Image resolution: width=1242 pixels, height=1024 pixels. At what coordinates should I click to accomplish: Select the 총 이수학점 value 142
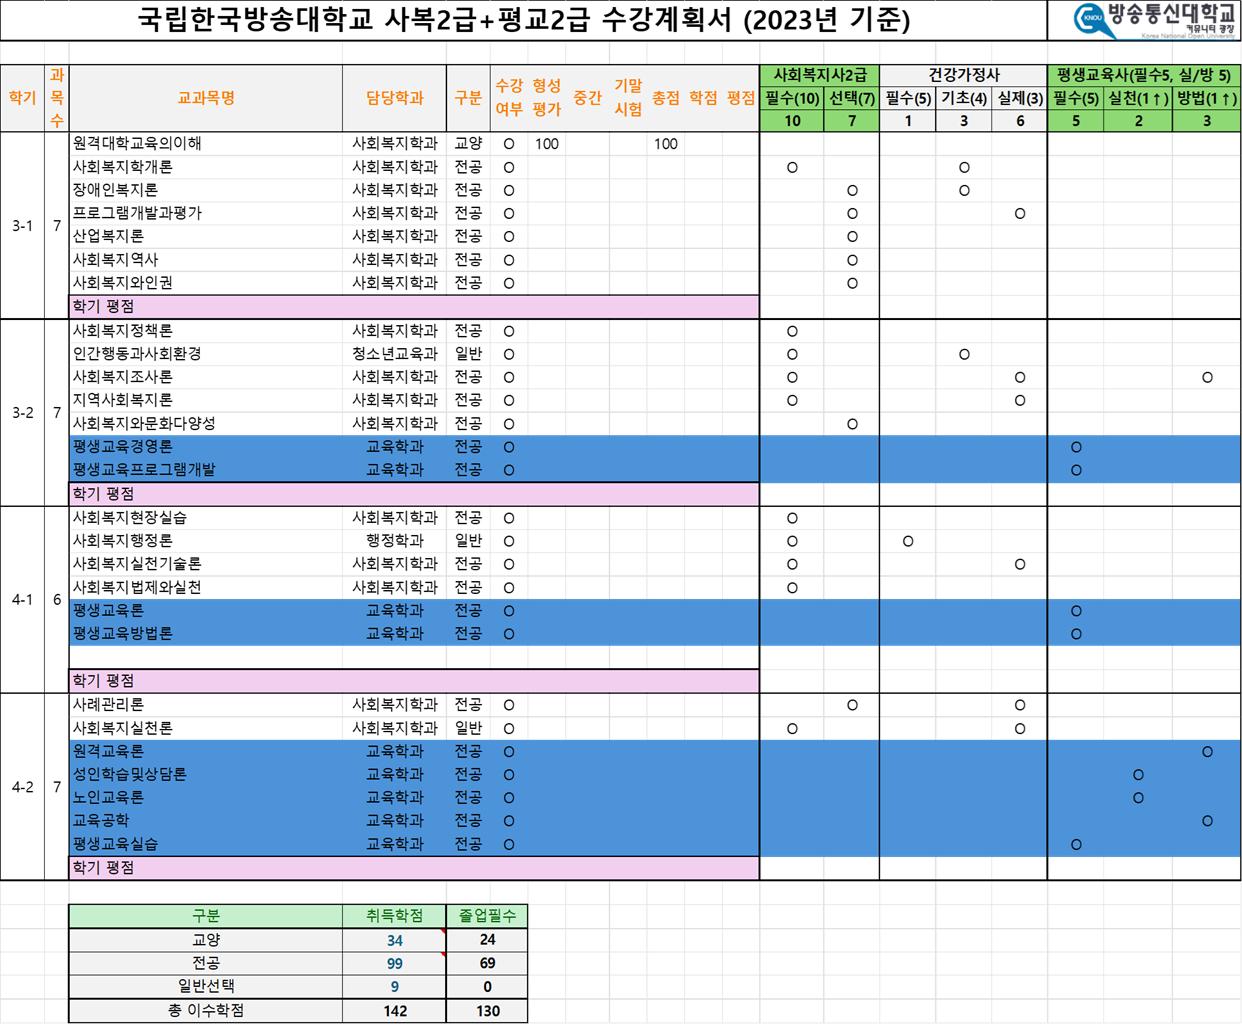pyautogui.click(x=395, y=1011)
